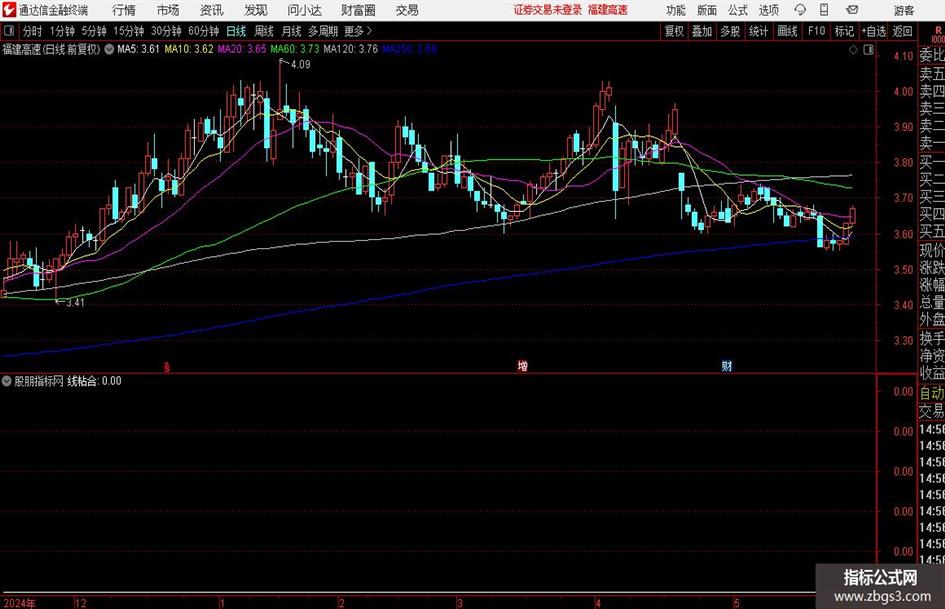The height and width of the screenshot is (609, 945).
Task: Click the 增 event marker on chart
Action: point(523,365)
